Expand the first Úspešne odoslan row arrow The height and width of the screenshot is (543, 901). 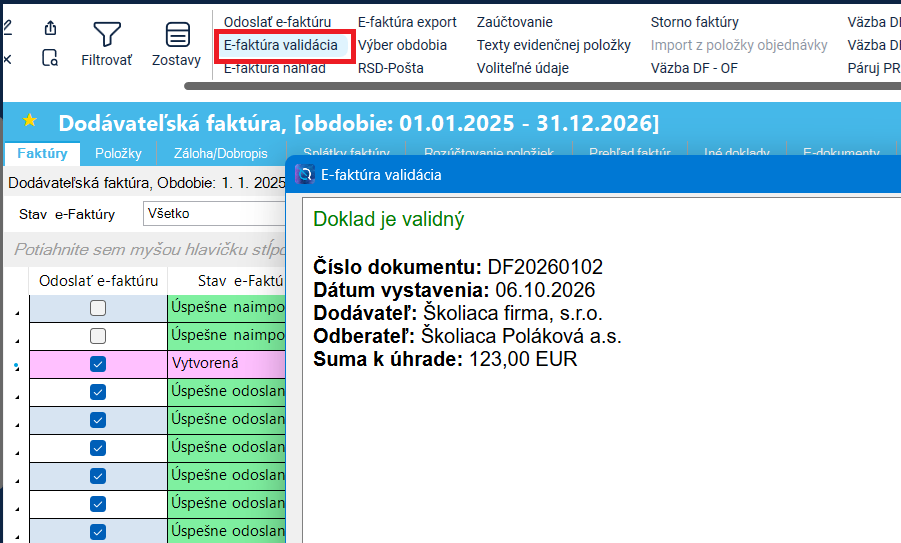click(x=17, y=397)
